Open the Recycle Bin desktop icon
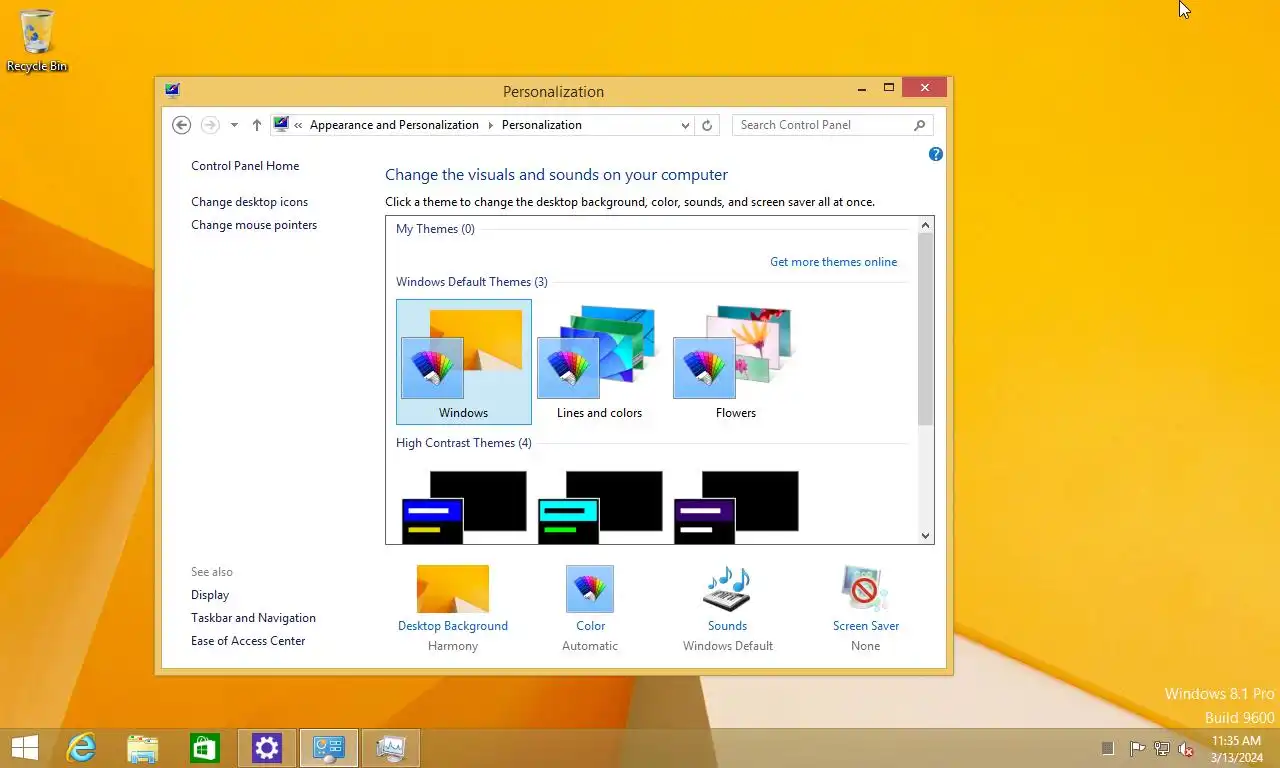The width and height of the screenshot is (1280, 768). pyautogui.click(x=37, y=41)
